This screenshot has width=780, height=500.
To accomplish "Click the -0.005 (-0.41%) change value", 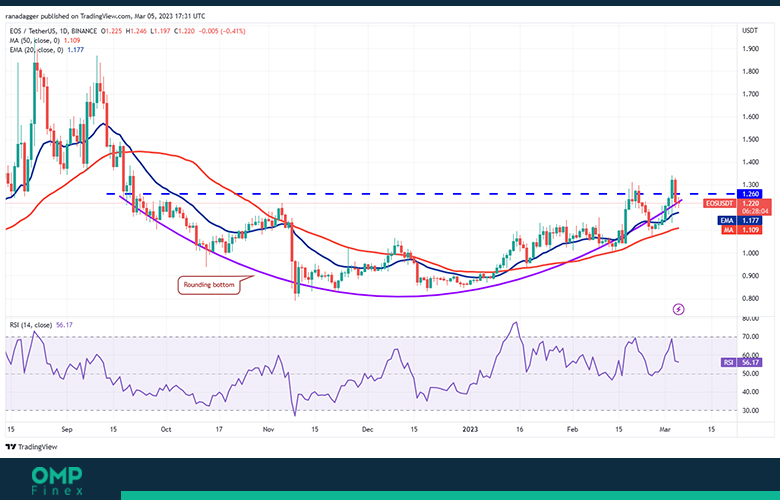I will pyautogui.click(x=222, y=31).
